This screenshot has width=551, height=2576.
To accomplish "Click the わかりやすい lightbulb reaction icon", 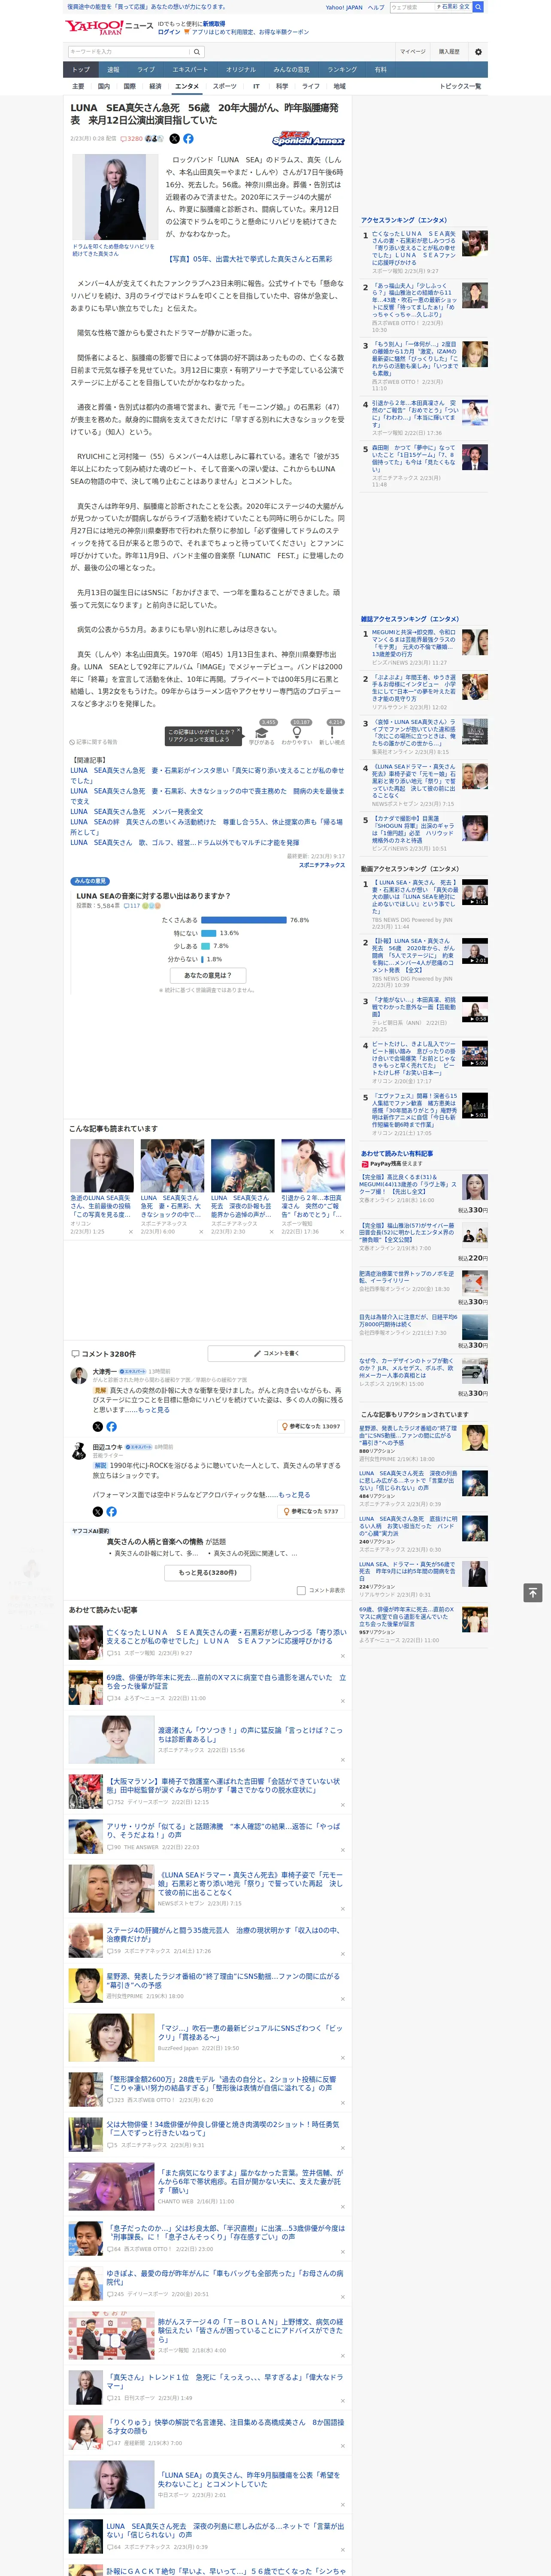I will (297, 733).
